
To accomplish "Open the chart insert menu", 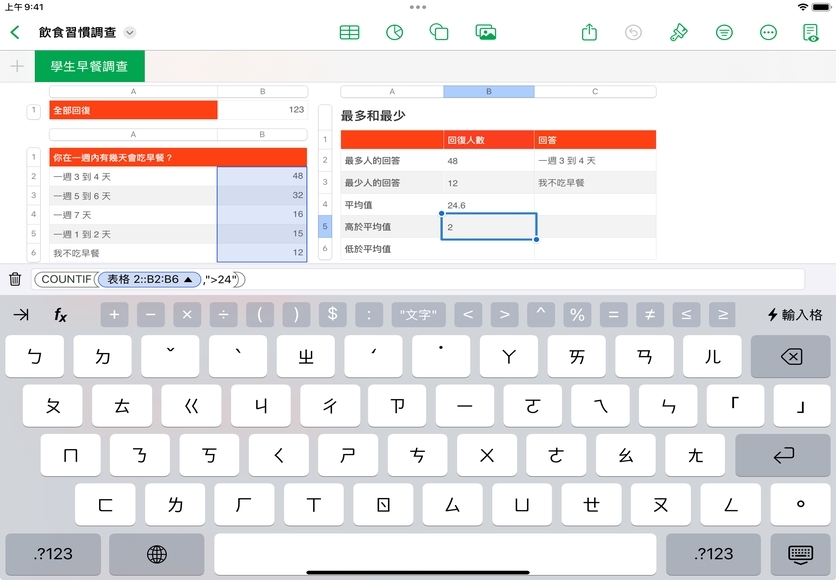I will pyautogui.click(x=394, y=32).
